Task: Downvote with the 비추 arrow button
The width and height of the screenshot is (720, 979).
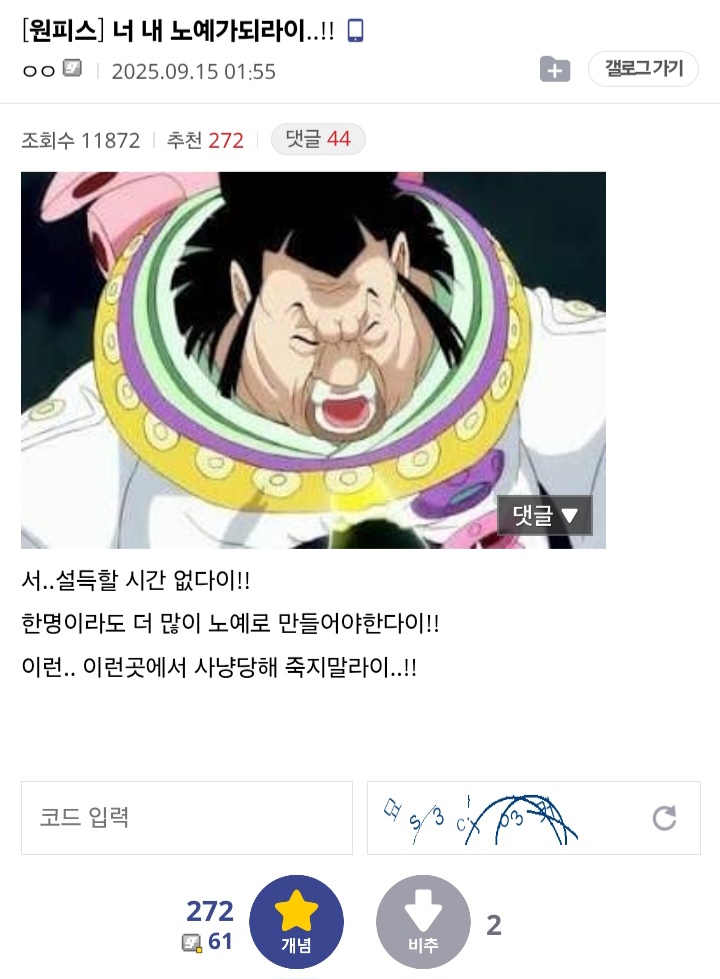Action: (423, 922)
